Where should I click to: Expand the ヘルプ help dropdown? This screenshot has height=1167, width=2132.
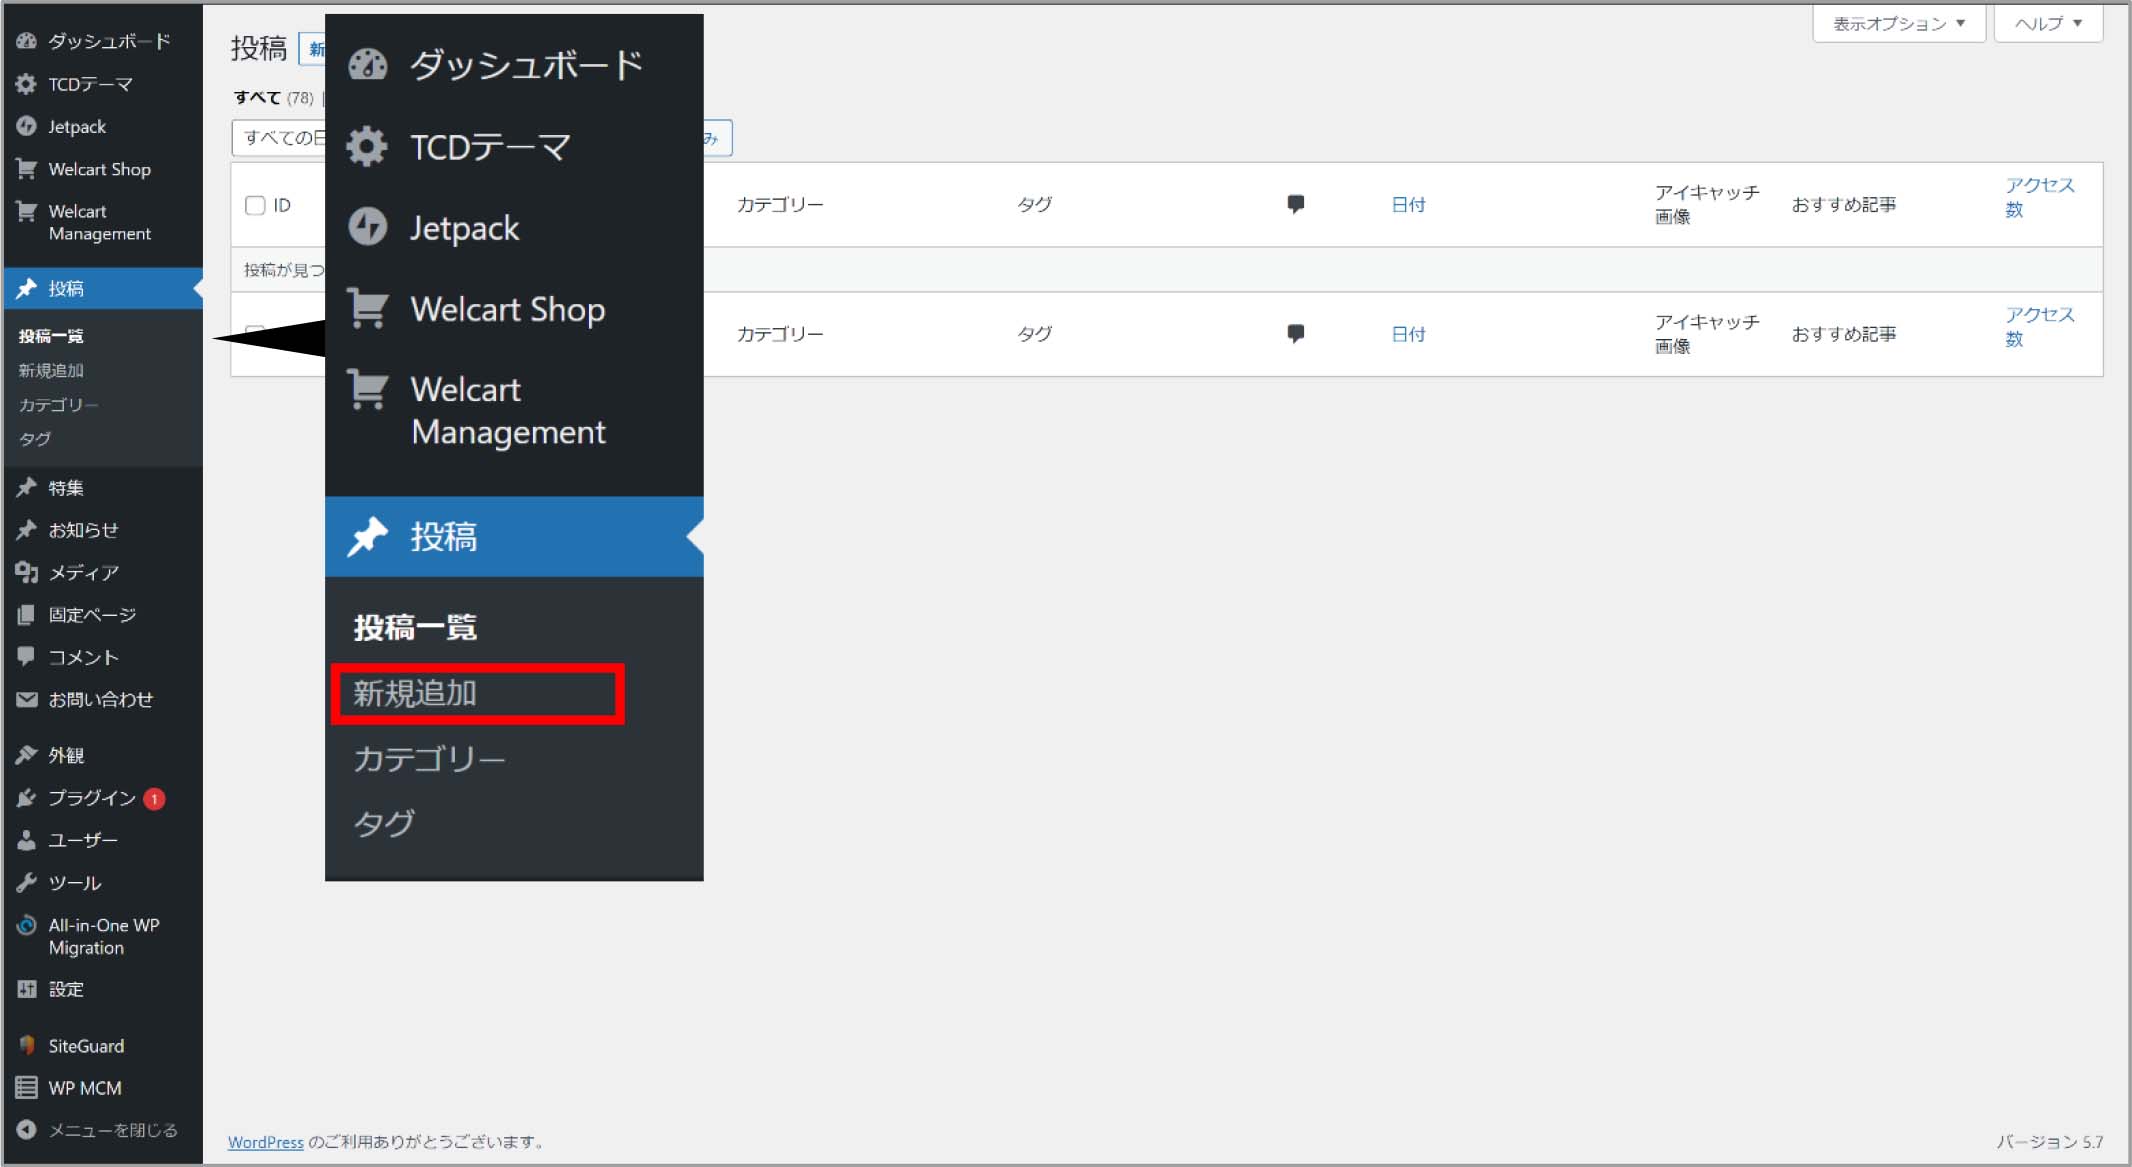pyautogui.click(x=2047, y=23)
